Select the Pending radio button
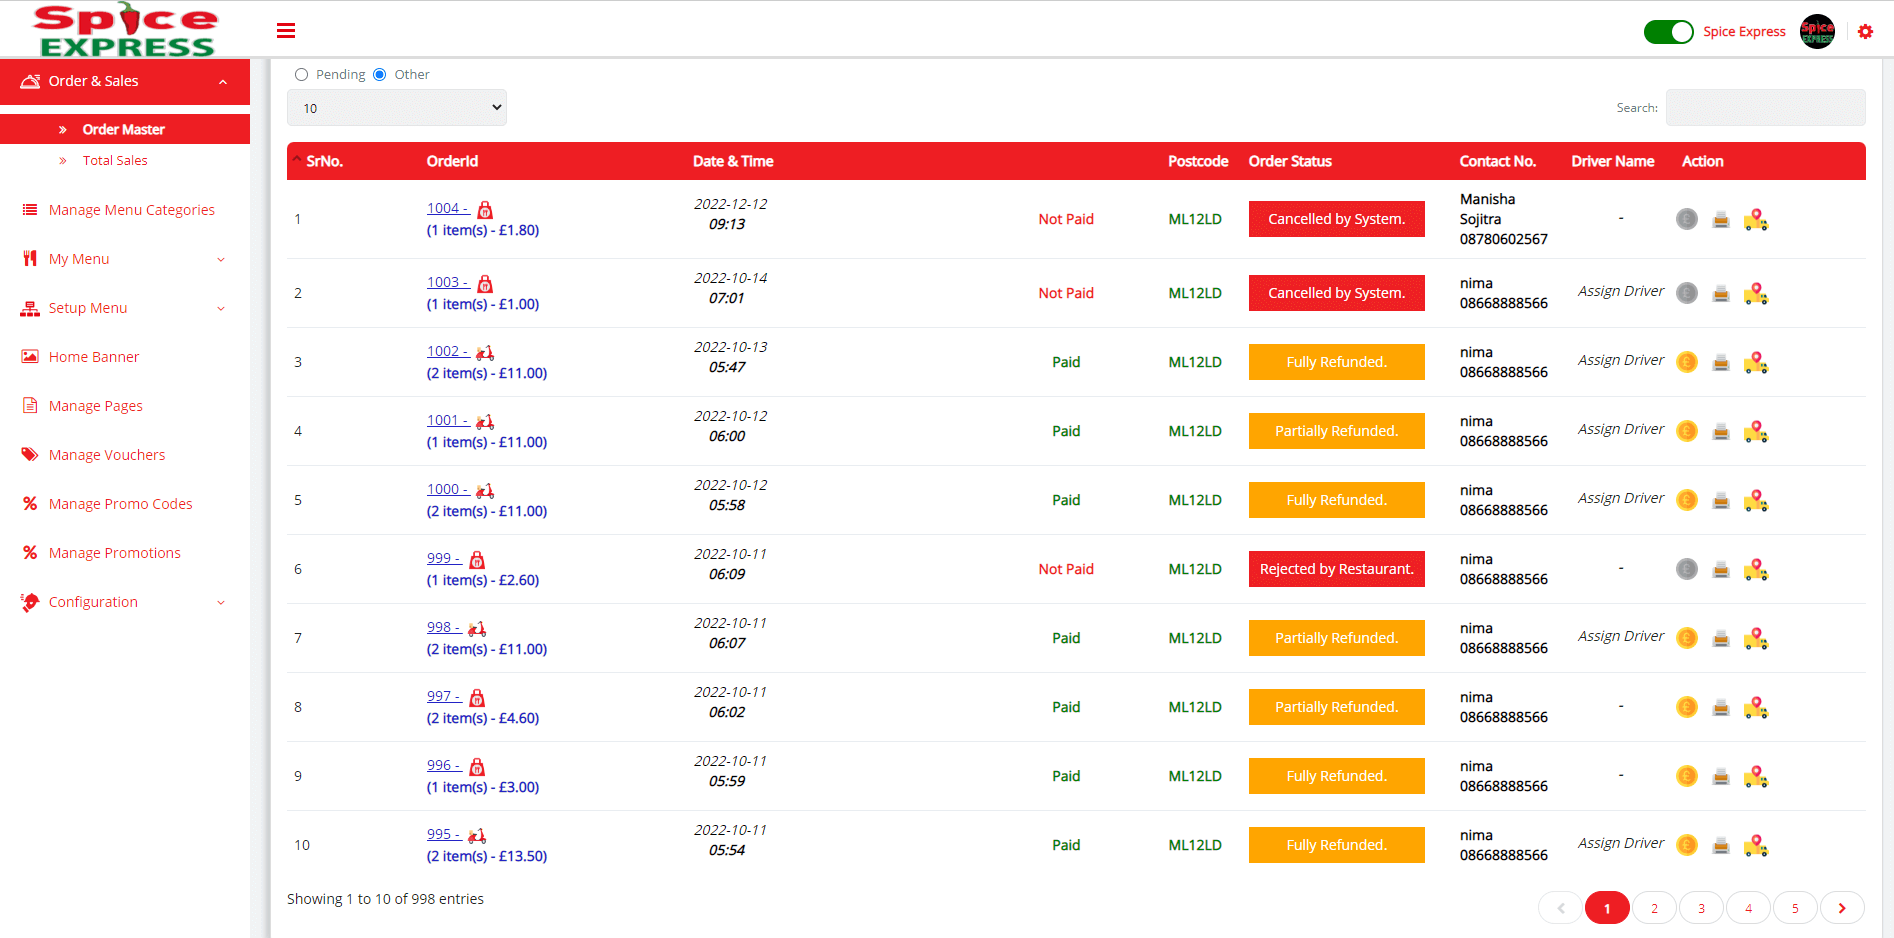The height and width of the screenshot is (938, 1894). (x=302, y=74)
